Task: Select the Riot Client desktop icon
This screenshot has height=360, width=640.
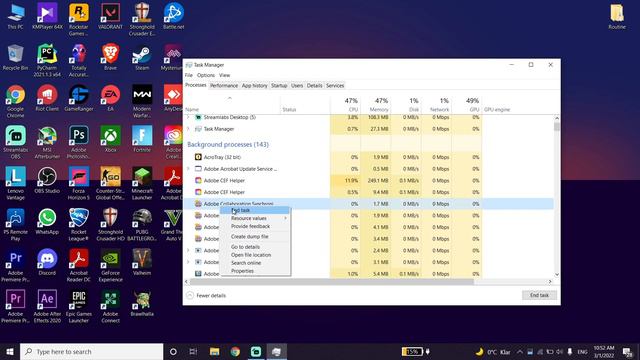Action: coord(47,98)
